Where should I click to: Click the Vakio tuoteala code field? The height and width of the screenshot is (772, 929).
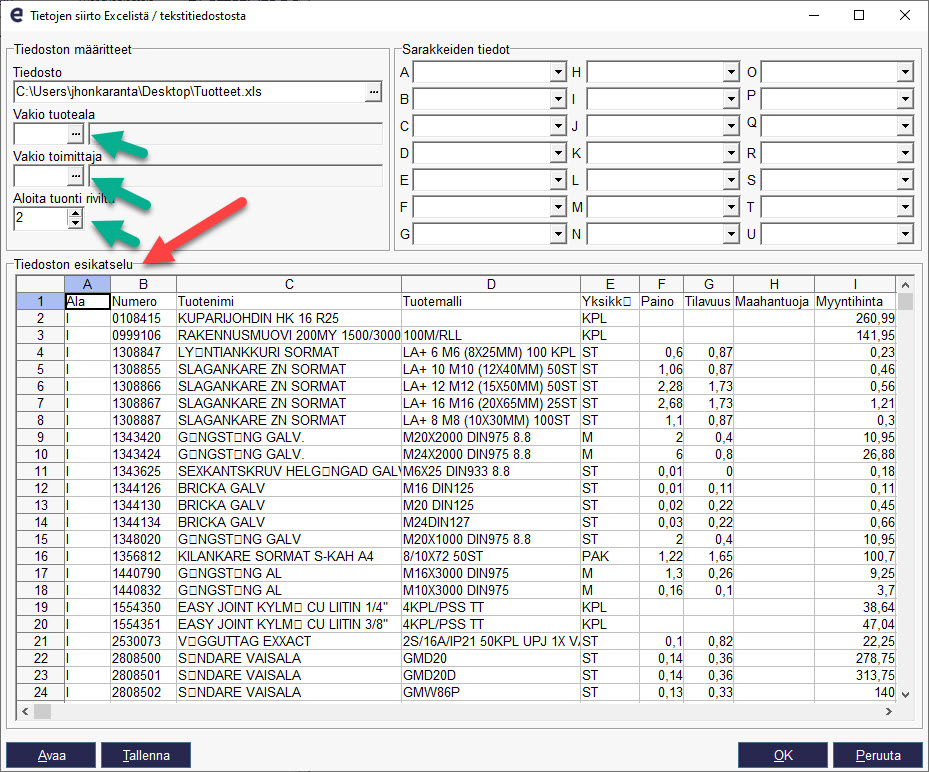pyautogui.click(x=40, y=134)
